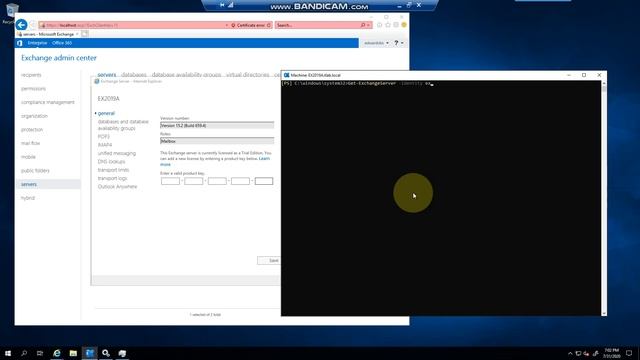Click the third product key box
640x360 pixels.
click(x=217, y=181)
